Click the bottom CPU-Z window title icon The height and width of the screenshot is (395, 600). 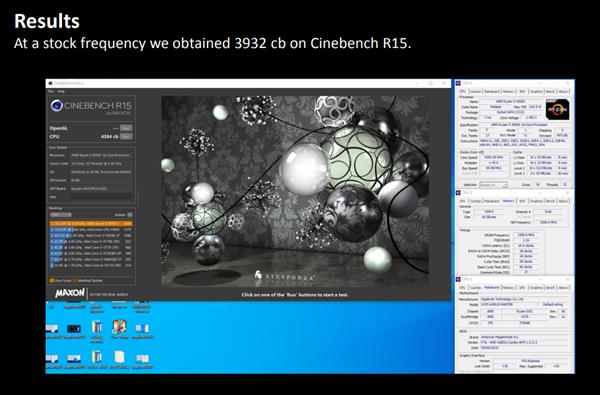pyautogui.click(x=459, y=279)
